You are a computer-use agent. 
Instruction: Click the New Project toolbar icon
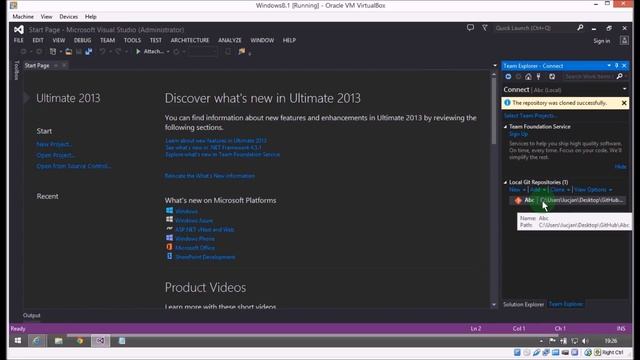(x=53, y=51)
